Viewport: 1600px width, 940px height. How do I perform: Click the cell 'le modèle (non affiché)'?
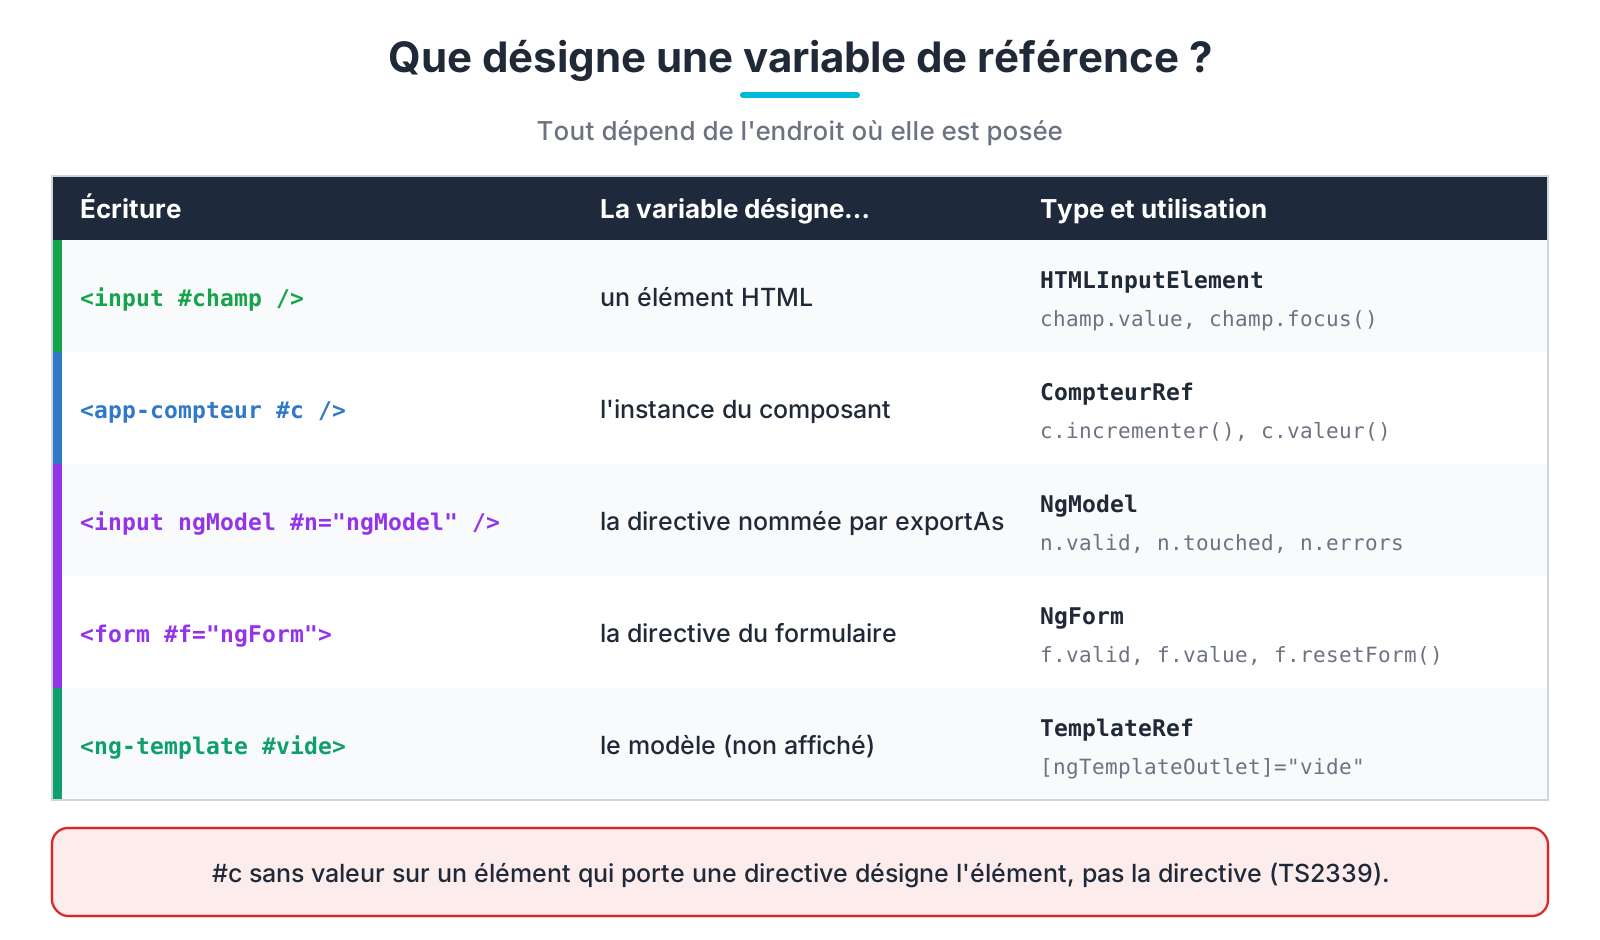[x=737, y=745]
